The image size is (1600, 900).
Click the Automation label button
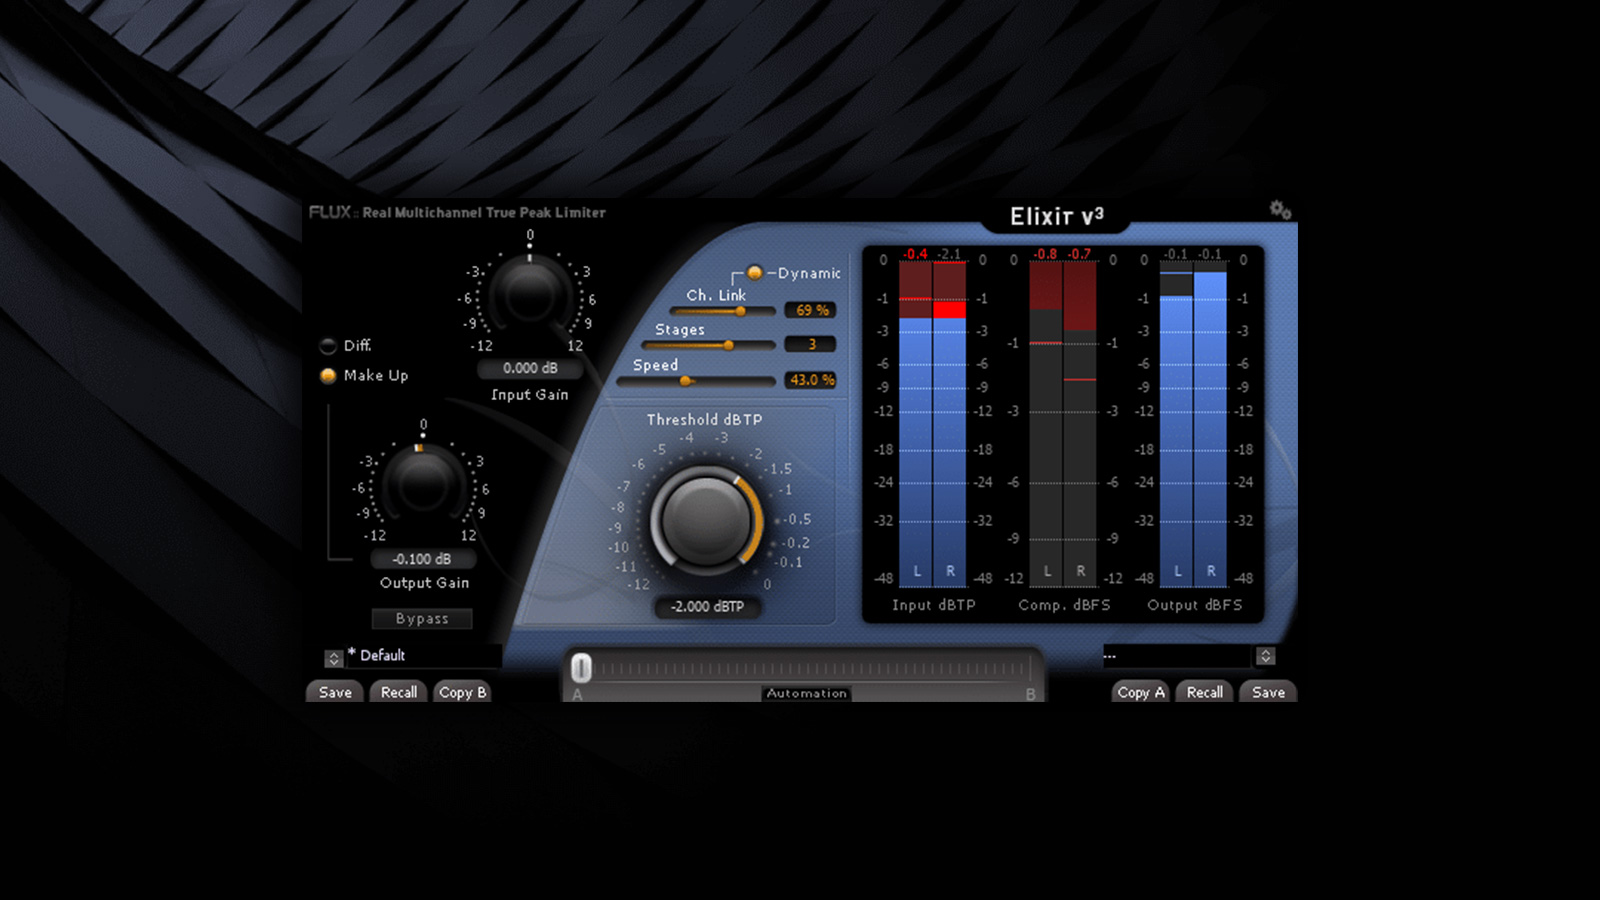coord(807,693)
